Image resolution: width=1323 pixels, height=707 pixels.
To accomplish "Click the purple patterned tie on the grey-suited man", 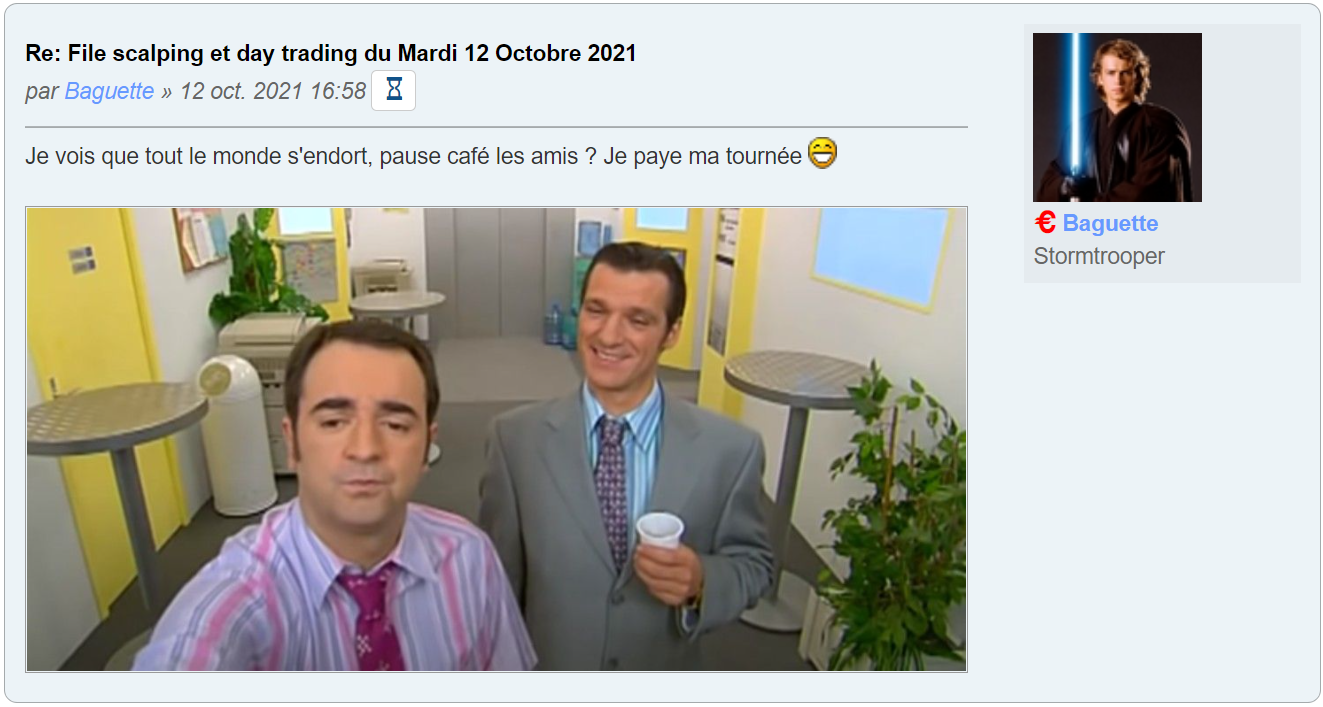I will tap(612, 490).
